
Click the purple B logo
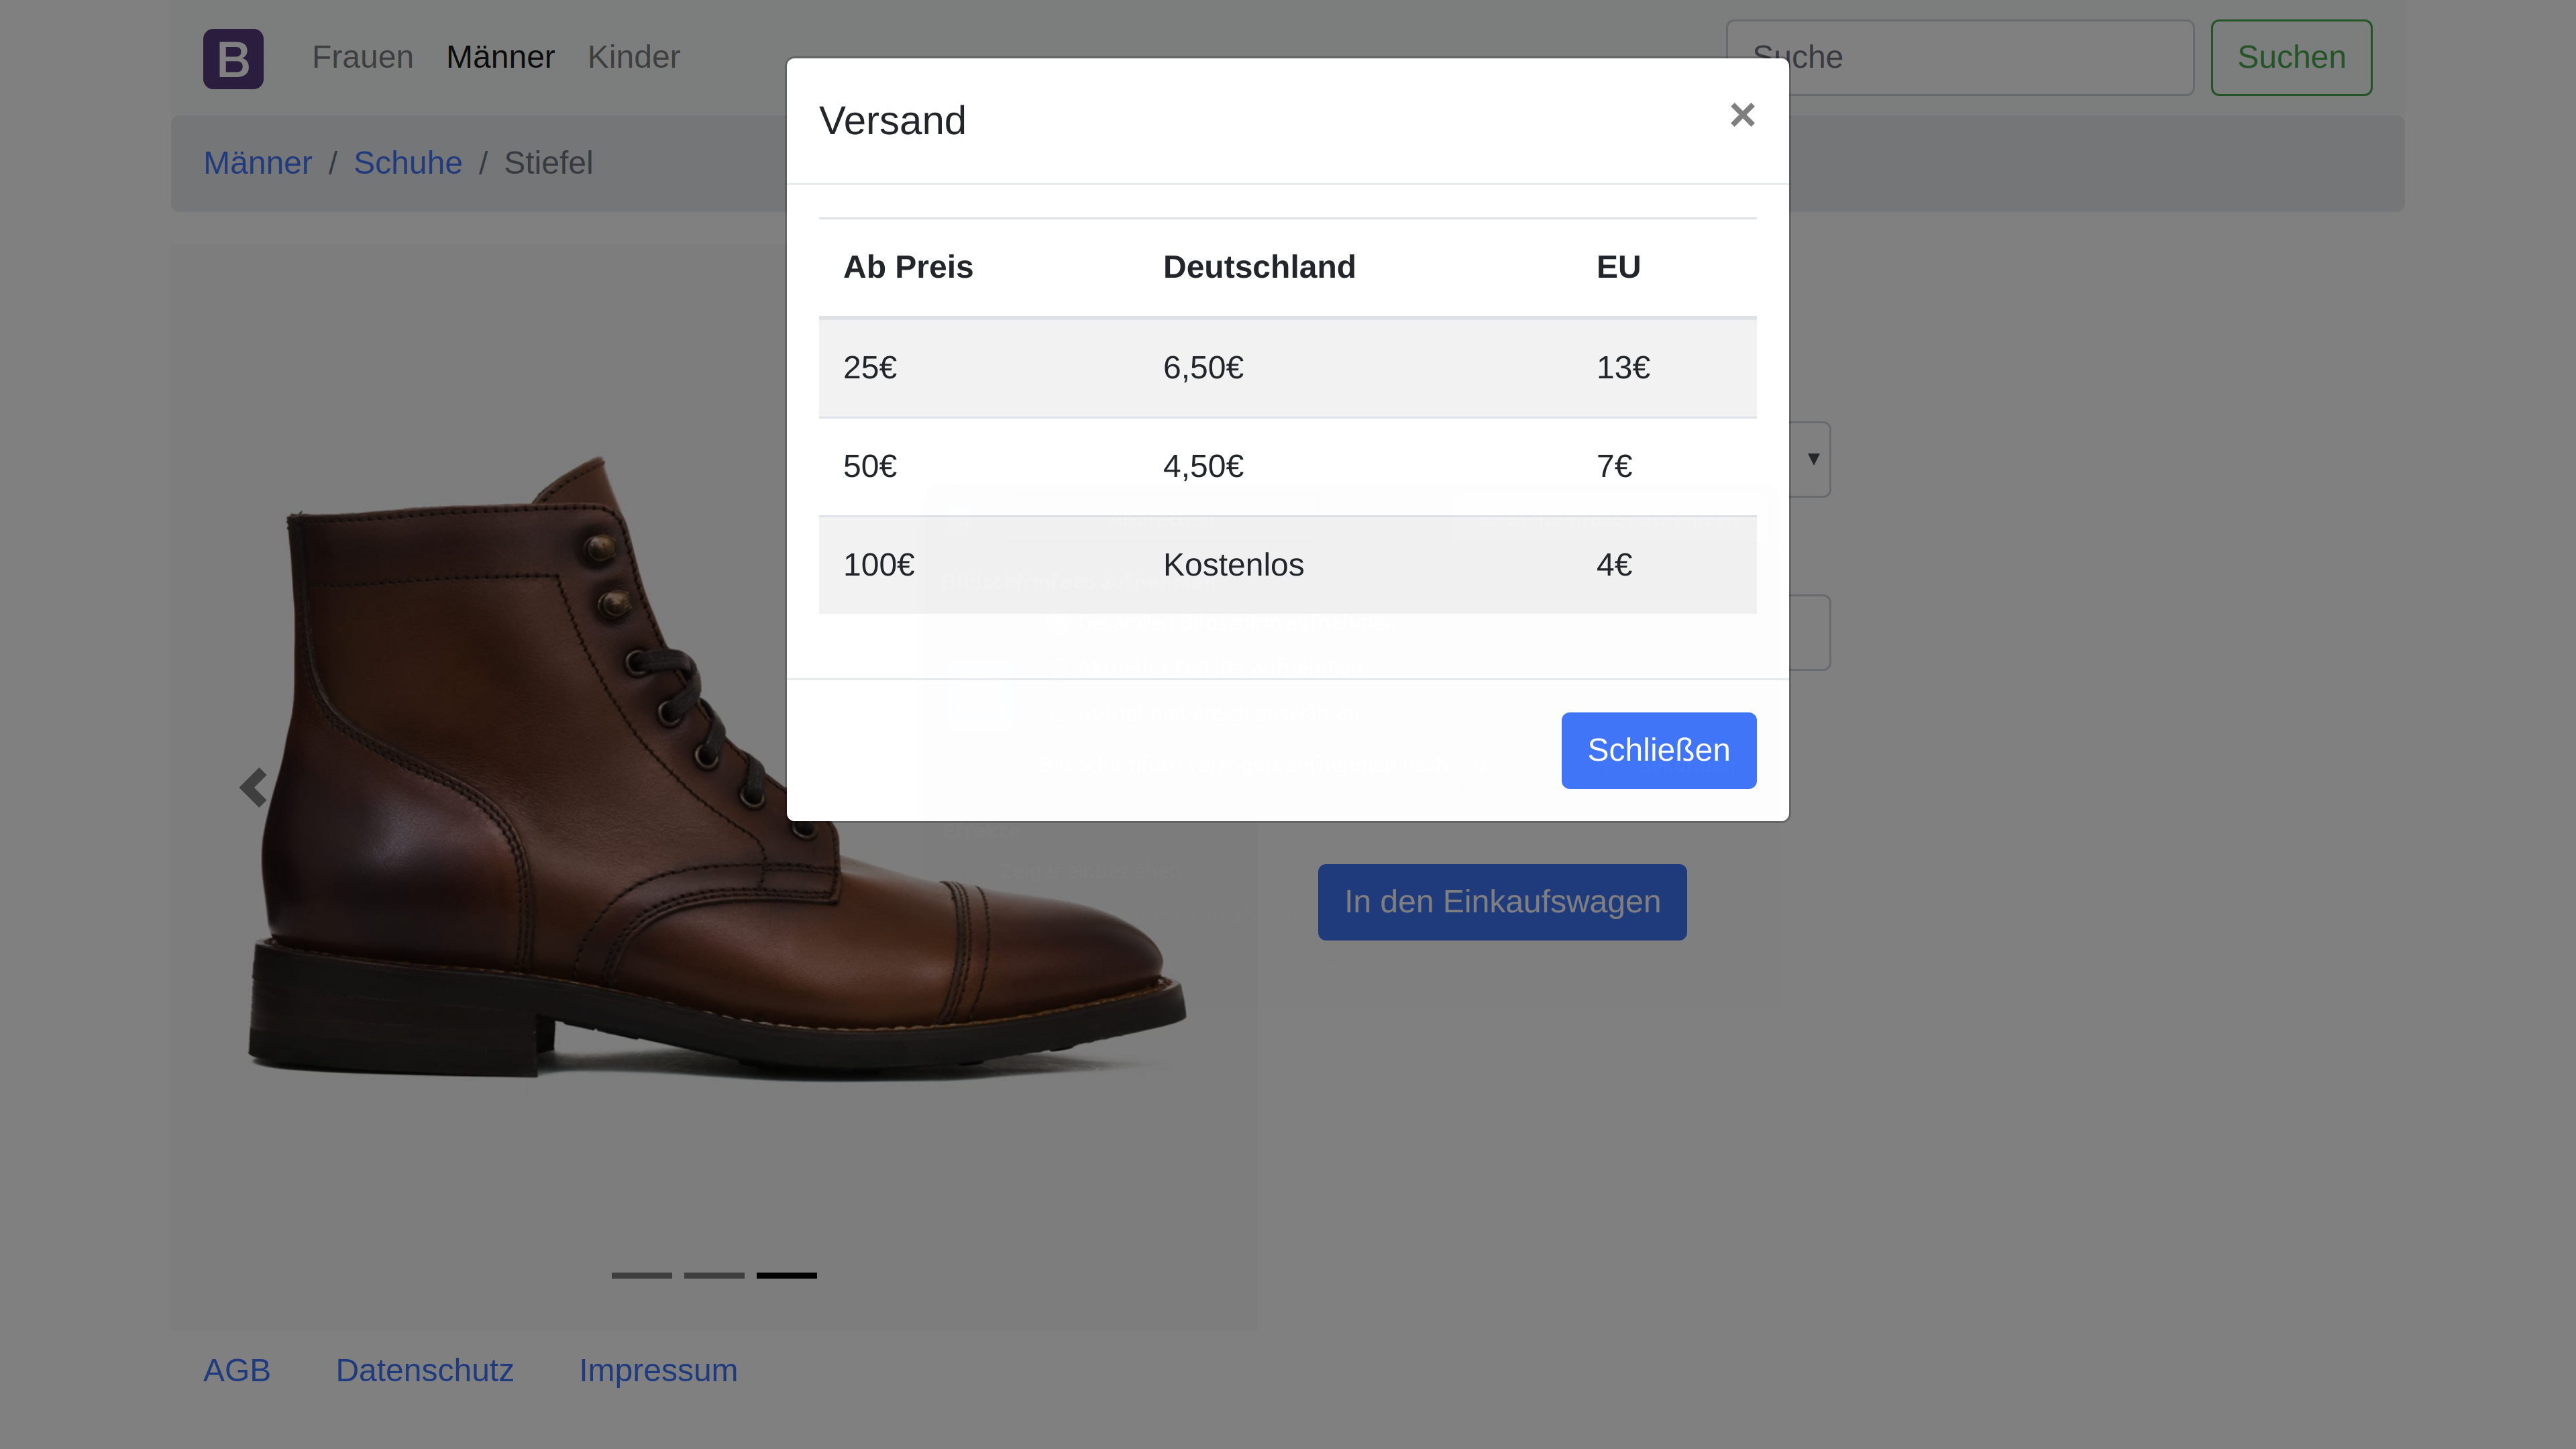point(233,58)
